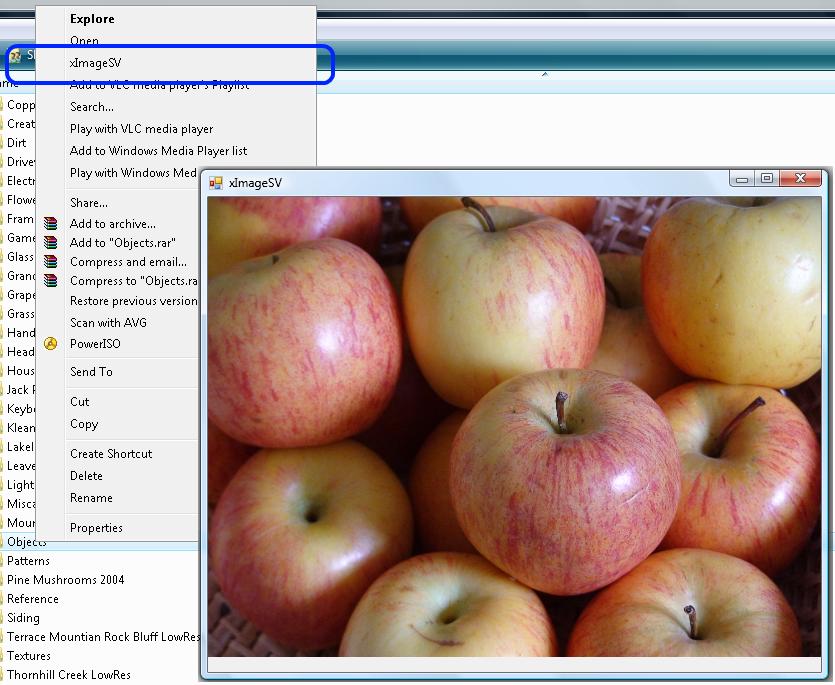This screenshot has height=685, width=835.
Task: Click the Play with Windows Media Player entry
Action: 133,173
